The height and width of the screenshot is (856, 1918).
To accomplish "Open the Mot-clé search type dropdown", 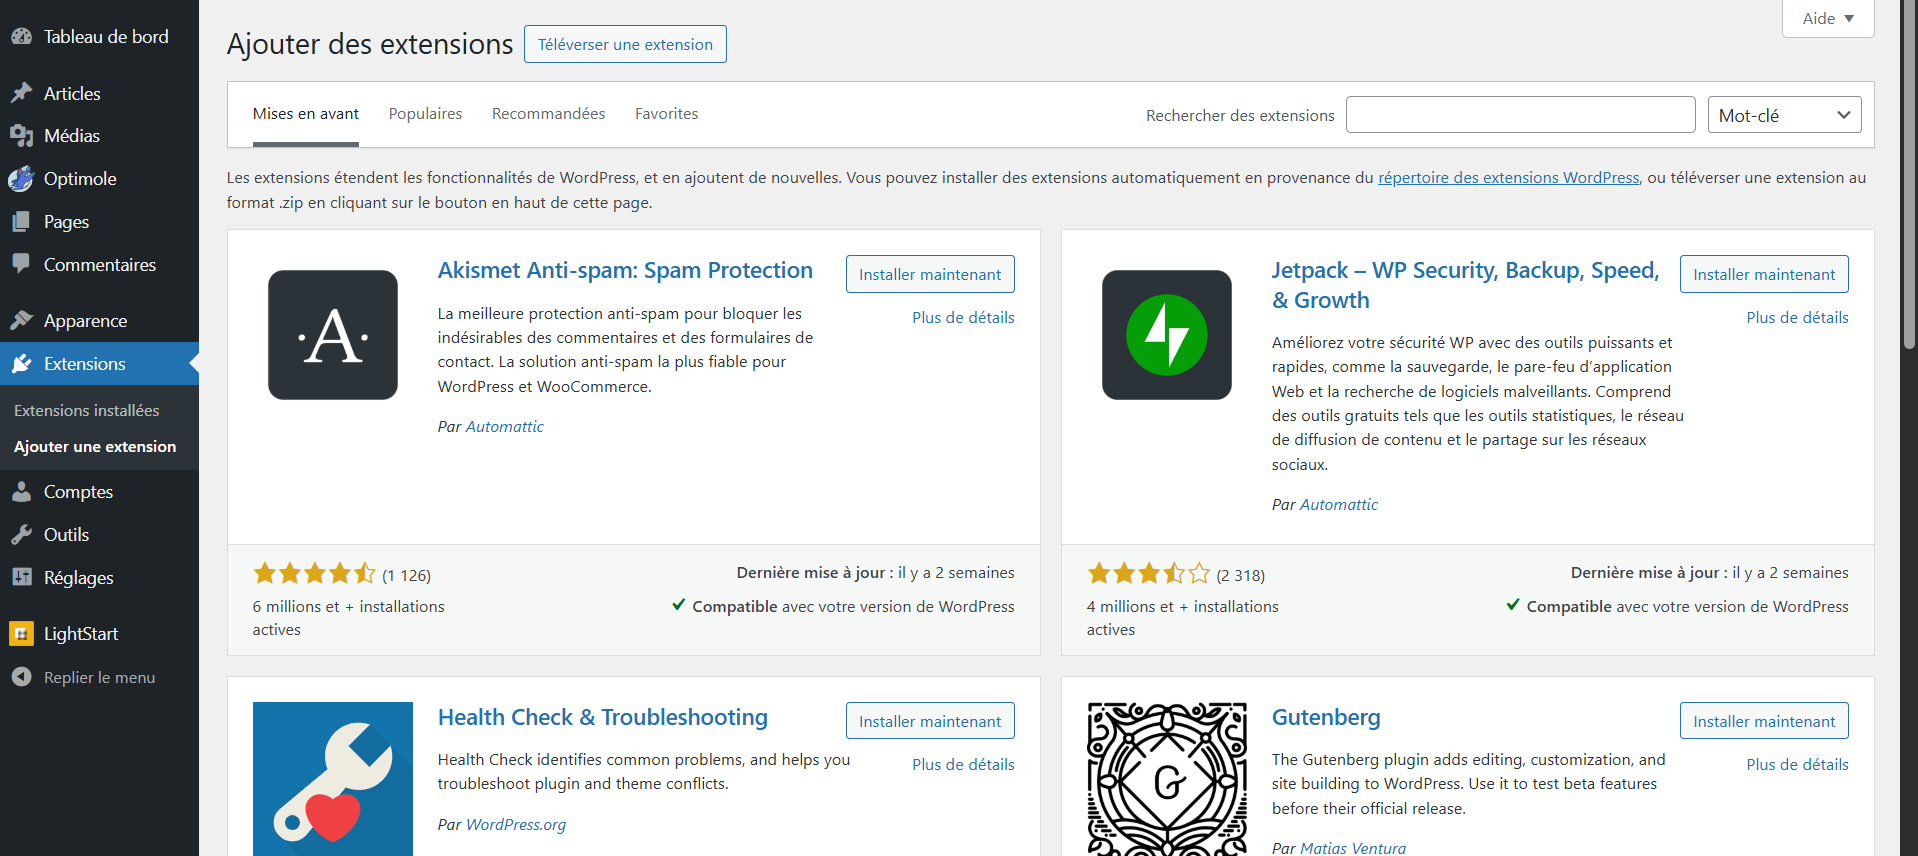I will (x=1784, y=115).
